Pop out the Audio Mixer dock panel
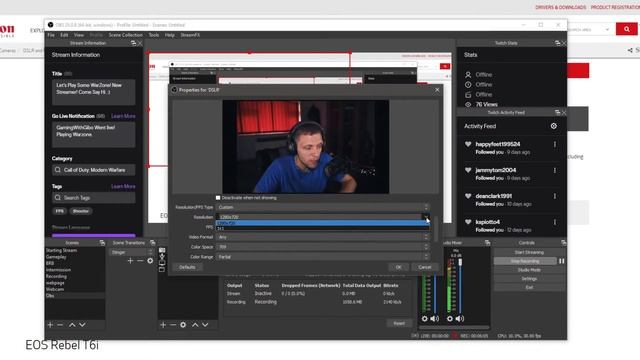Image resolution: width=640 pixels, height=360 pixels. [x=487, y=243]
